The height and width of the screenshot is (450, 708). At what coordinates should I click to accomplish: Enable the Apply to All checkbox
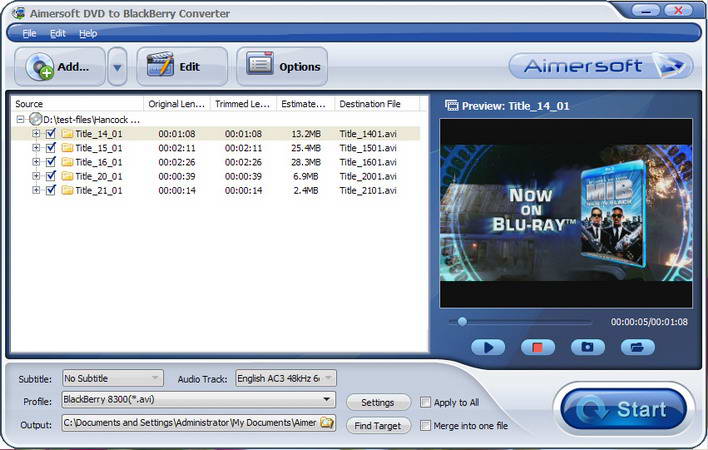425,402
